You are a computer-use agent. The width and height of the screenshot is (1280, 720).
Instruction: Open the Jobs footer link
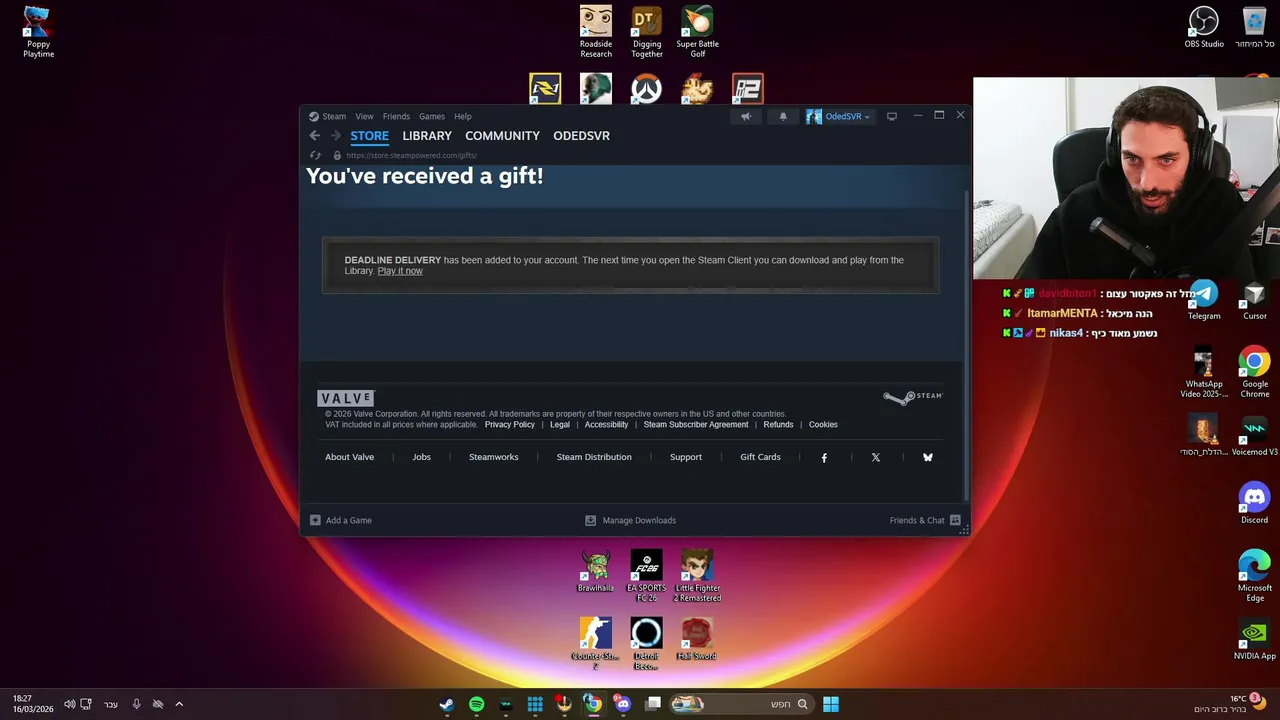pyautogui.click(x=422, y=457)
